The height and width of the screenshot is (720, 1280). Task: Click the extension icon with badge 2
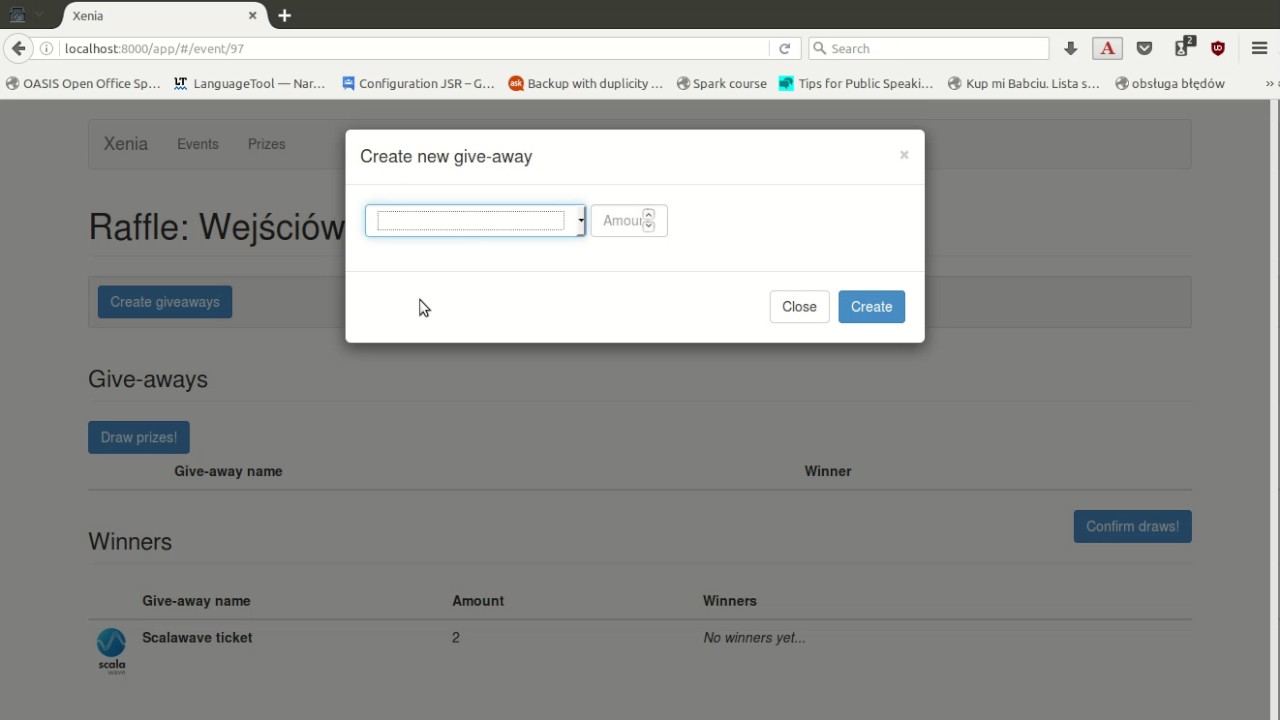1184,47
